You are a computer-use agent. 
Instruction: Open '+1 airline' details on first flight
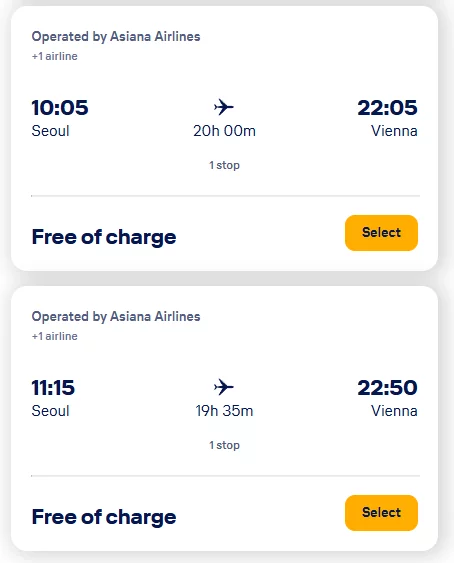(x=55, y=56)
